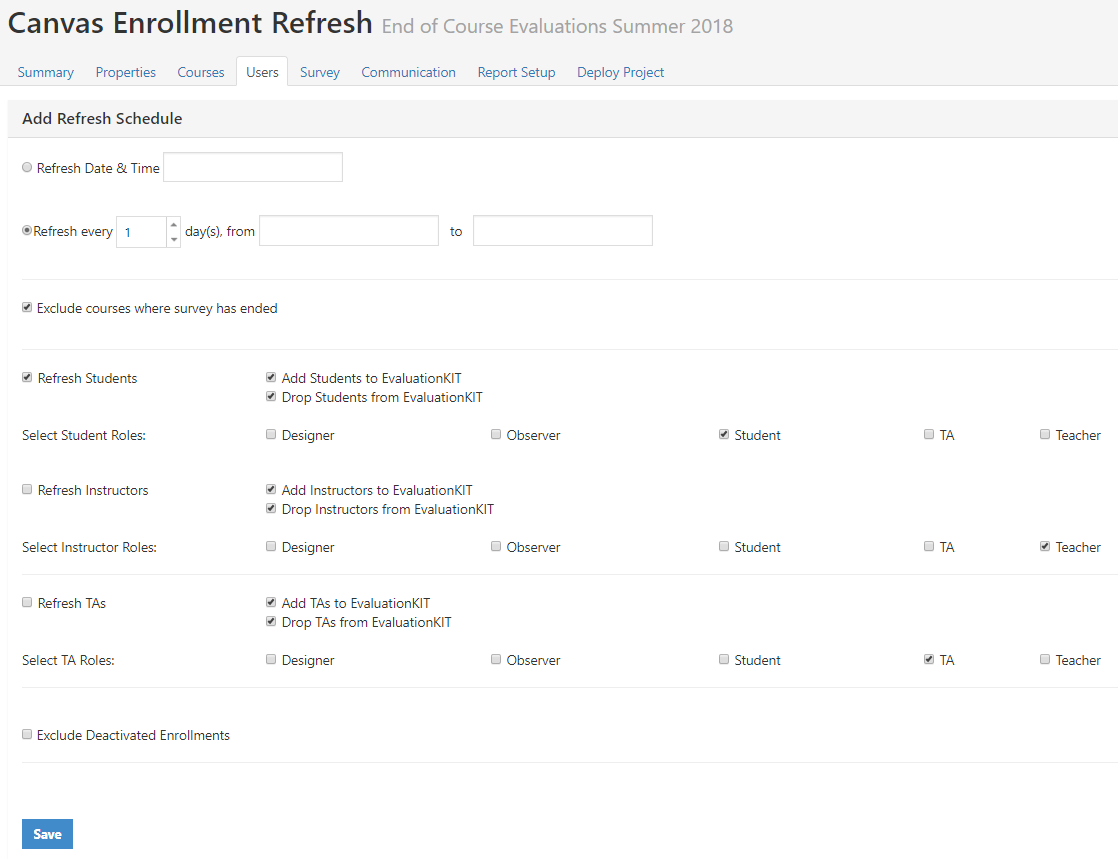Toggle the Refresh Students checkbox

pos(27,377)
